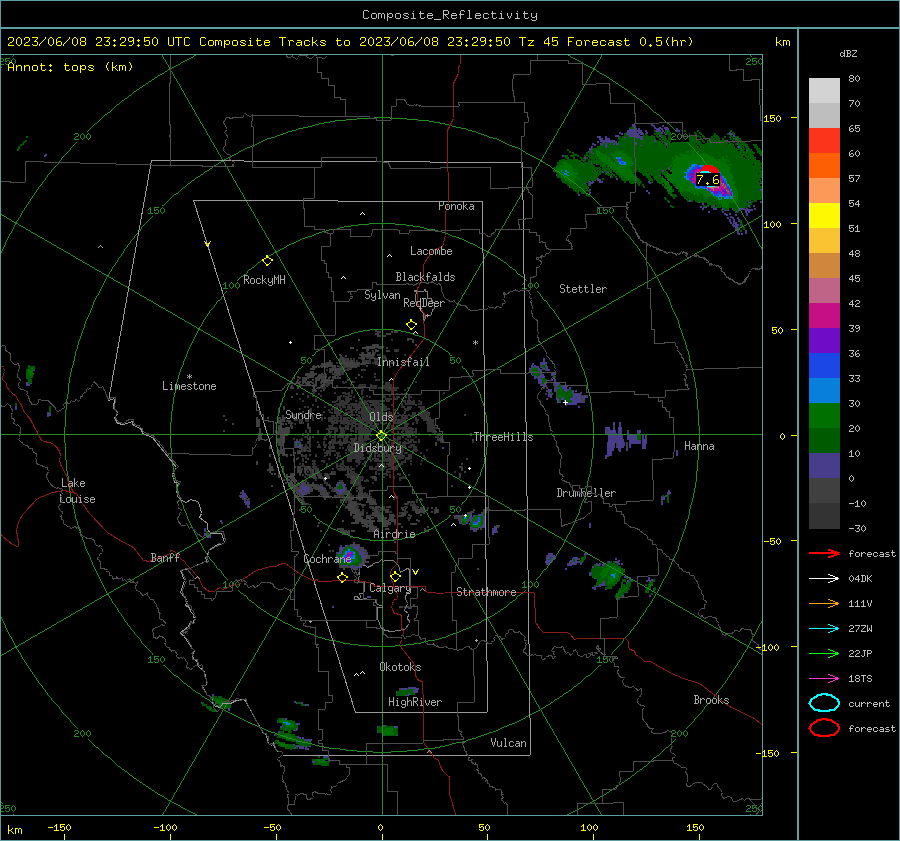Click the Stettler town label
Screen dimensions: 900x841
(x=583, y=289)
